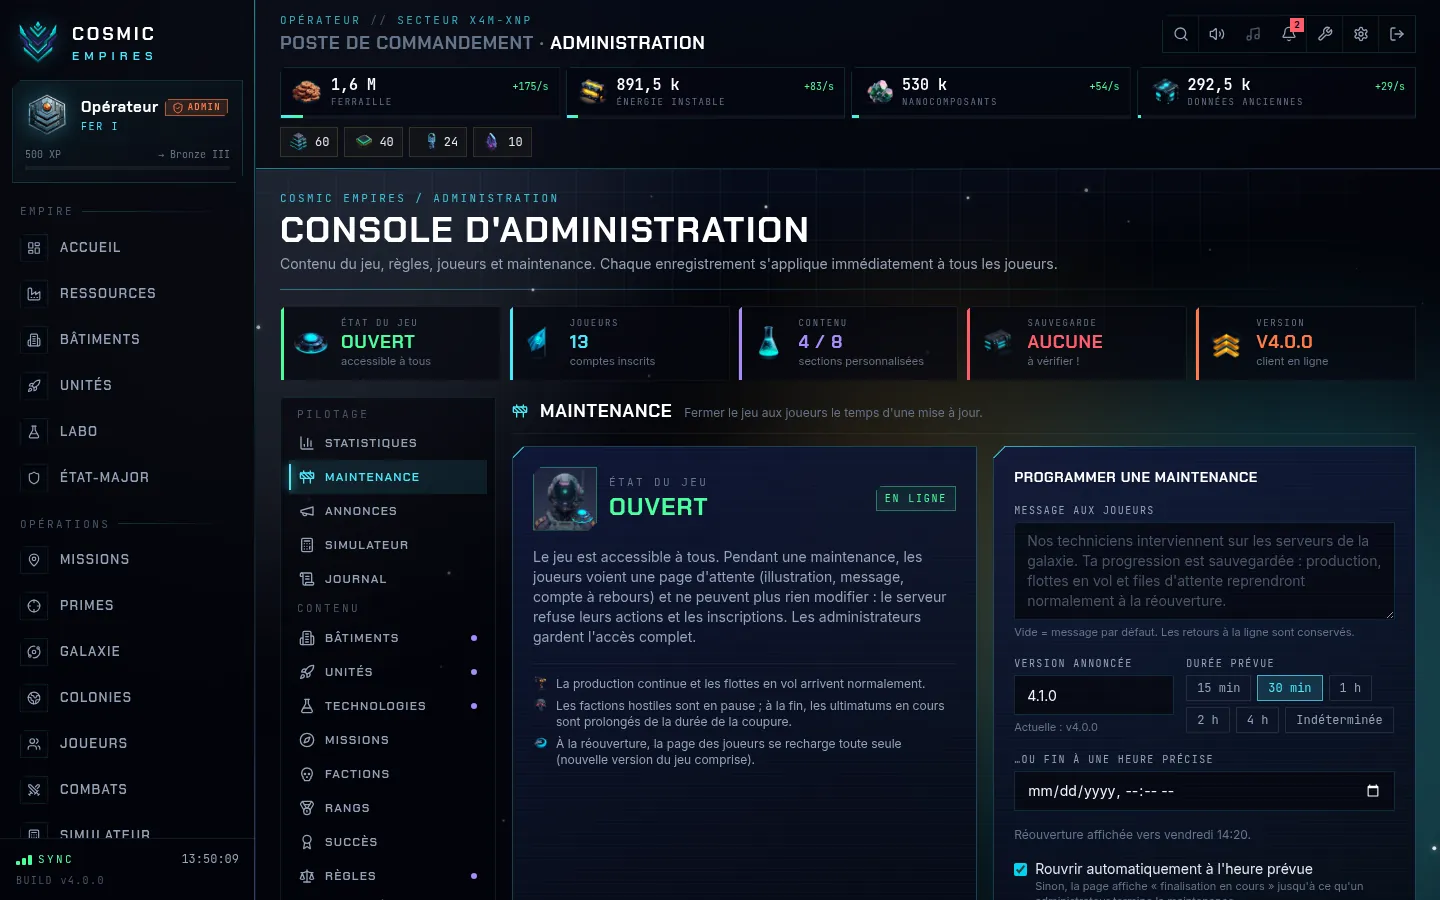Toggle the music note icon
The height and width of the screenshot is (900, 1440).
point(1253,34)
